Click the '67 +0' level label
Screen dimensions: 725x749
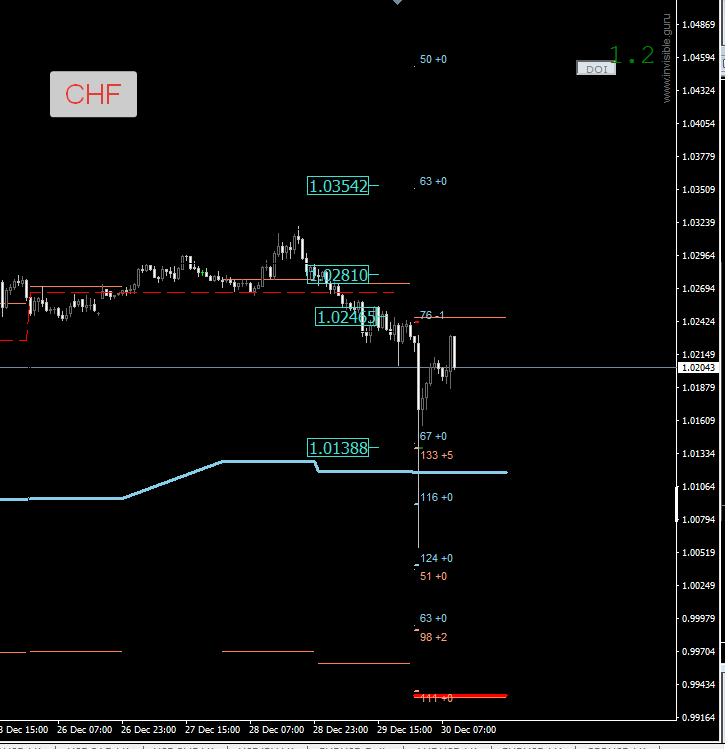point(433,436)
